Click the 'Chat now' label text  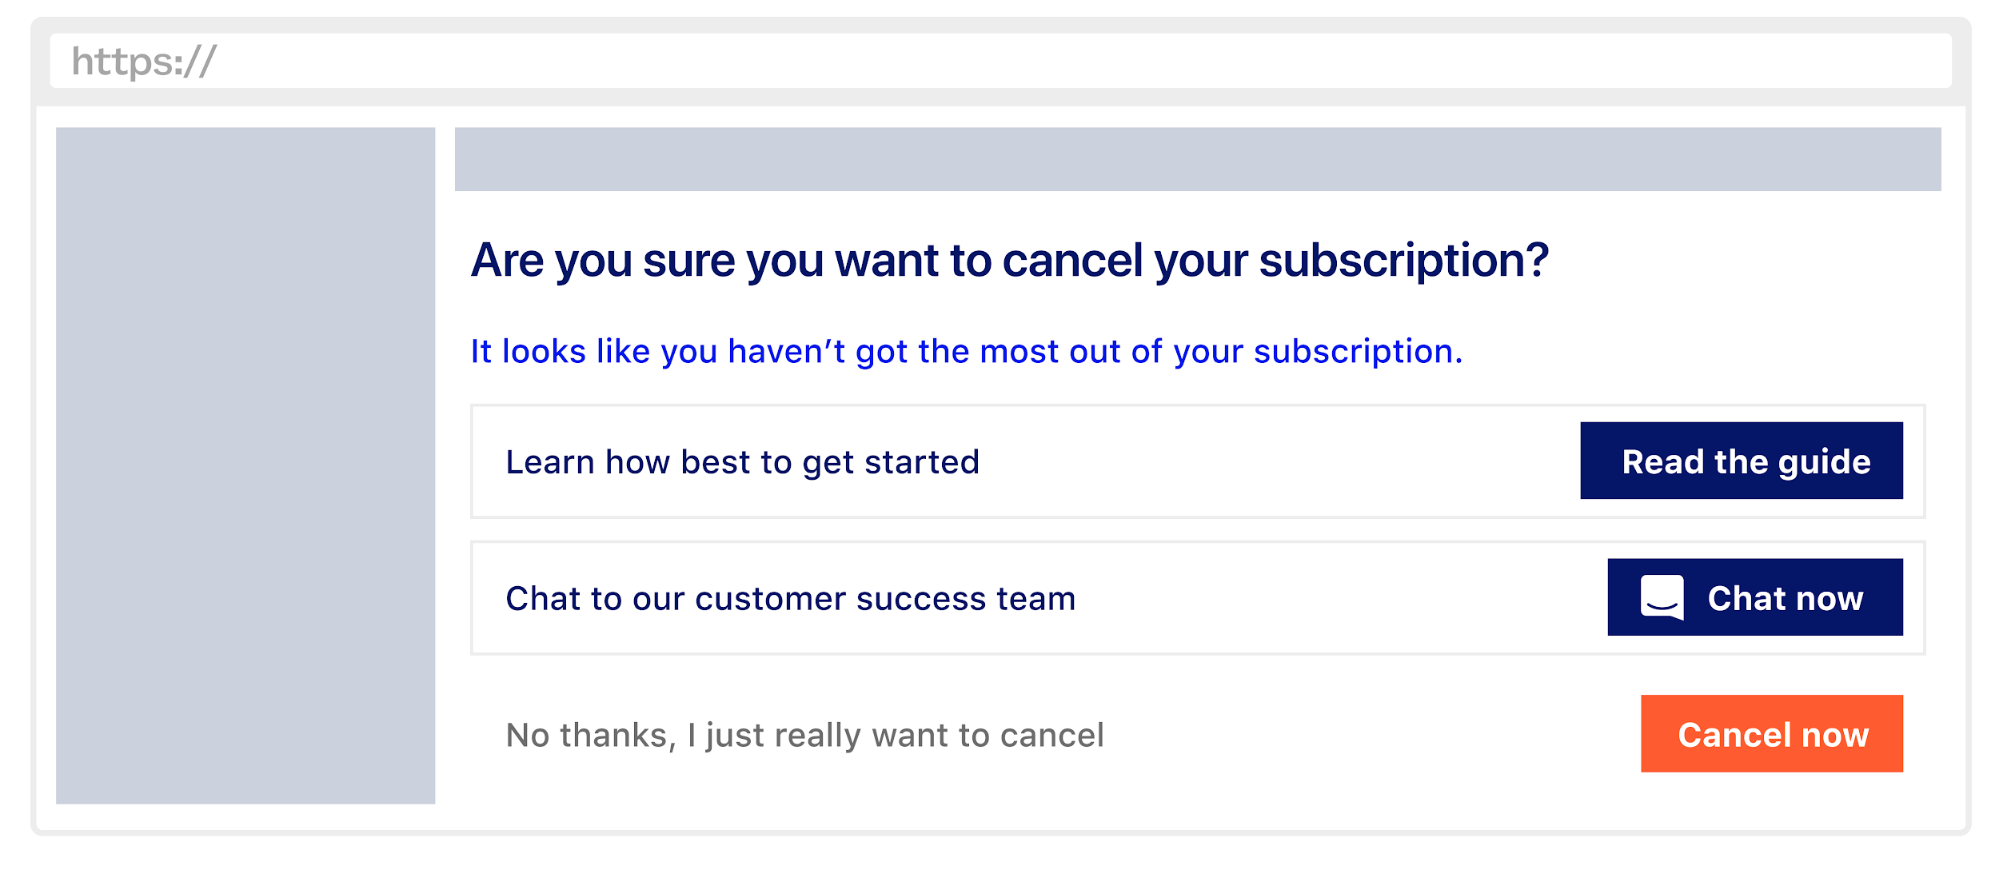(1785, 598)
